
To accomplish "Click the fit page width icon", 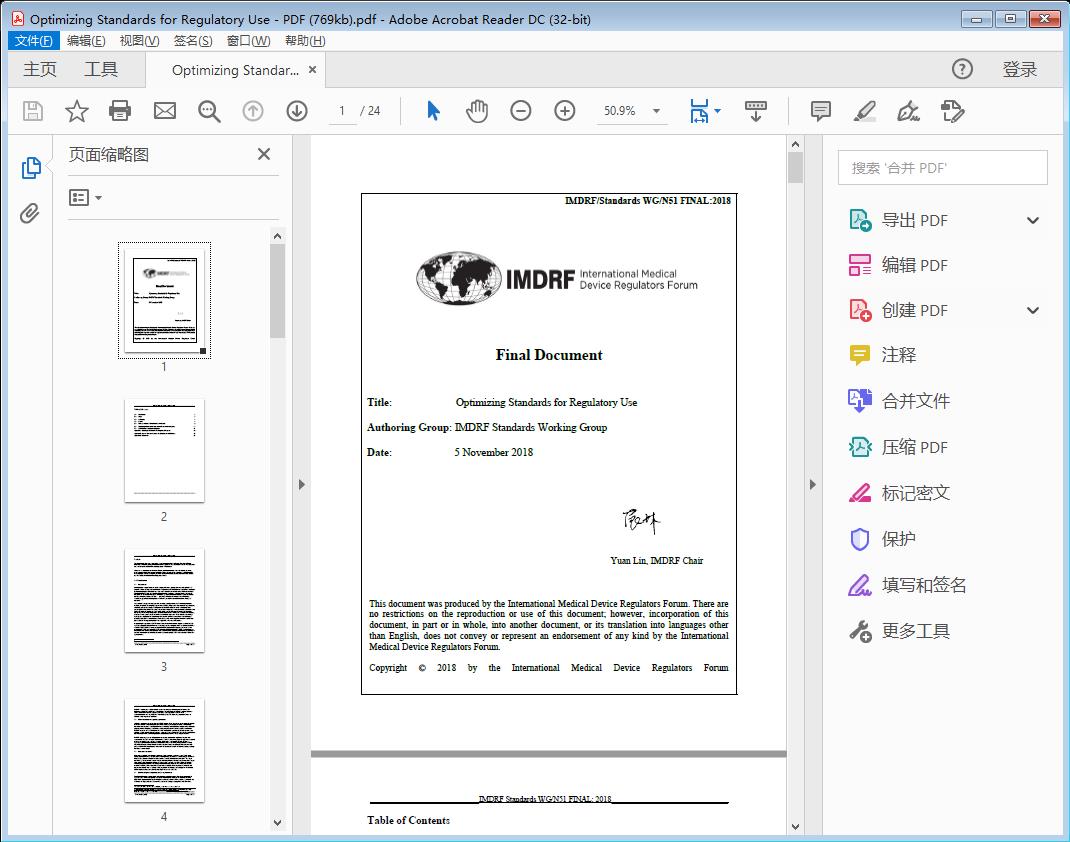I will [x=699, y=111].
